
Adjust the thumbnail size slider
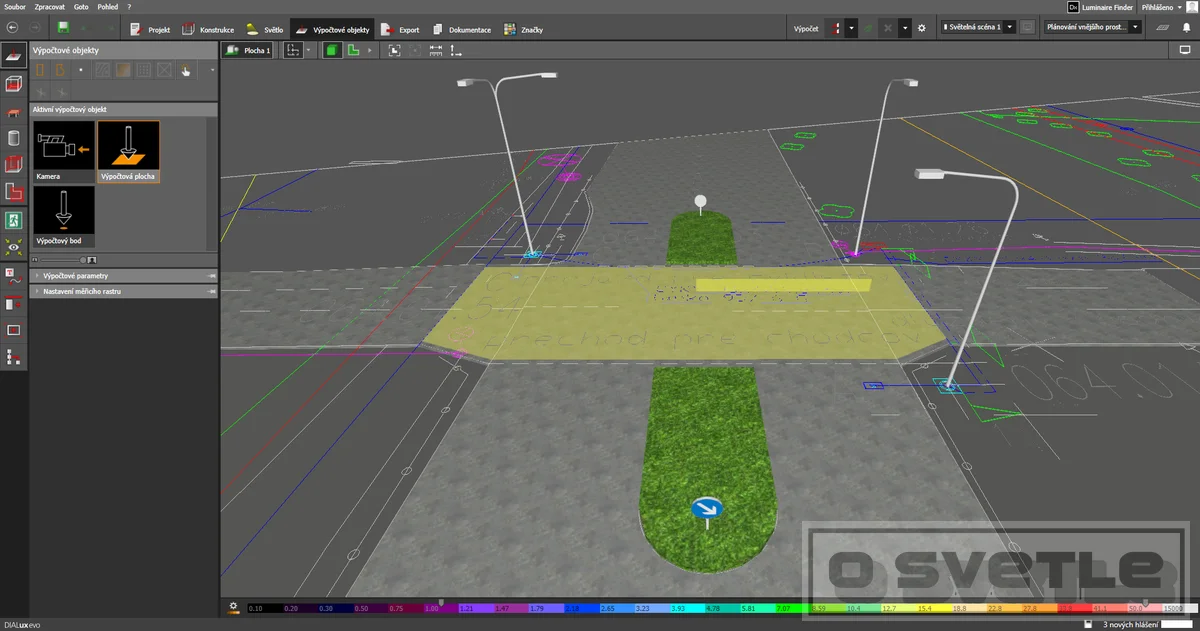[x=83, y=259]
